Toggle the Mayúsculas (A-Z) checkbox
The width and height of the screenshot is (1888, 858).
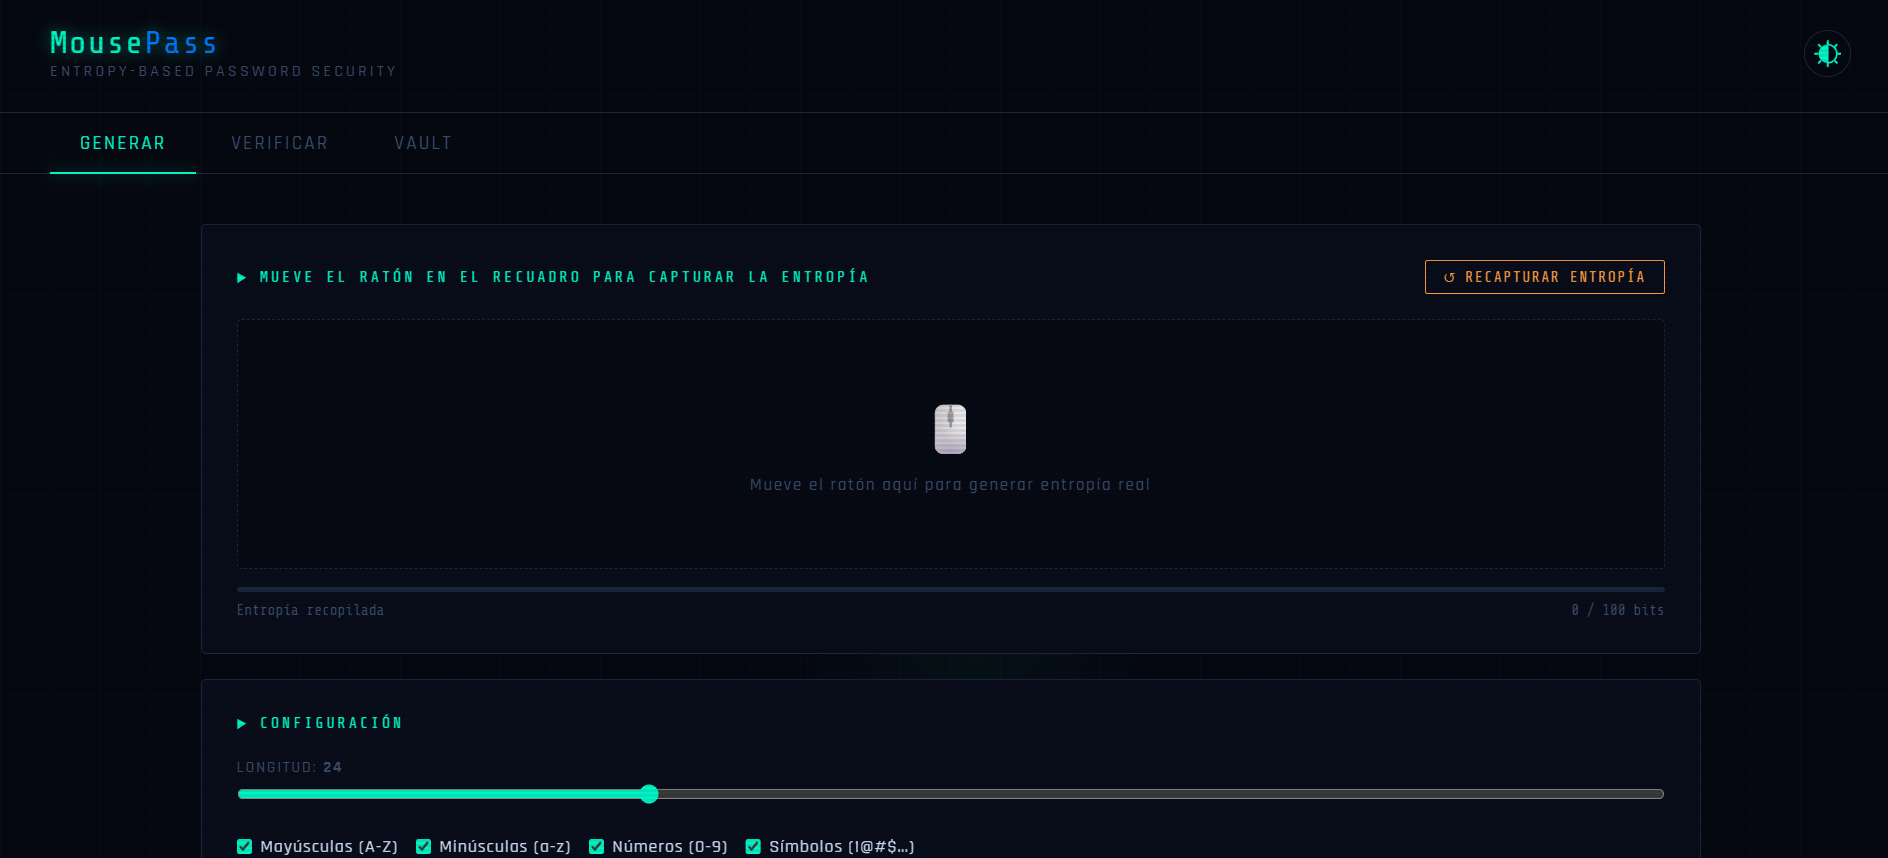(245, 846)
